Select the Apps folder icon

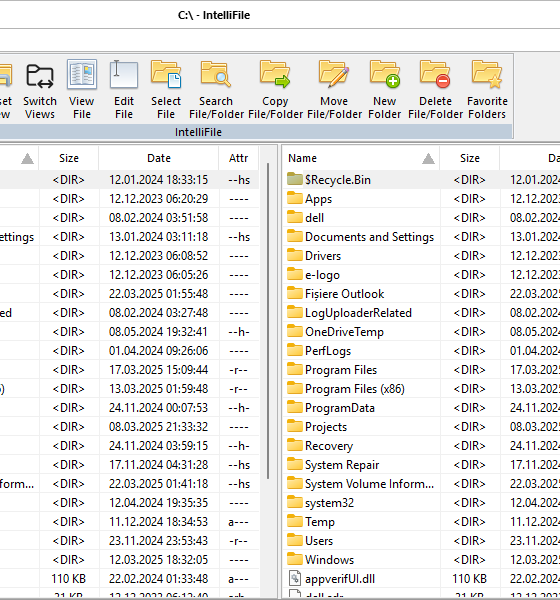pos(295,198)
